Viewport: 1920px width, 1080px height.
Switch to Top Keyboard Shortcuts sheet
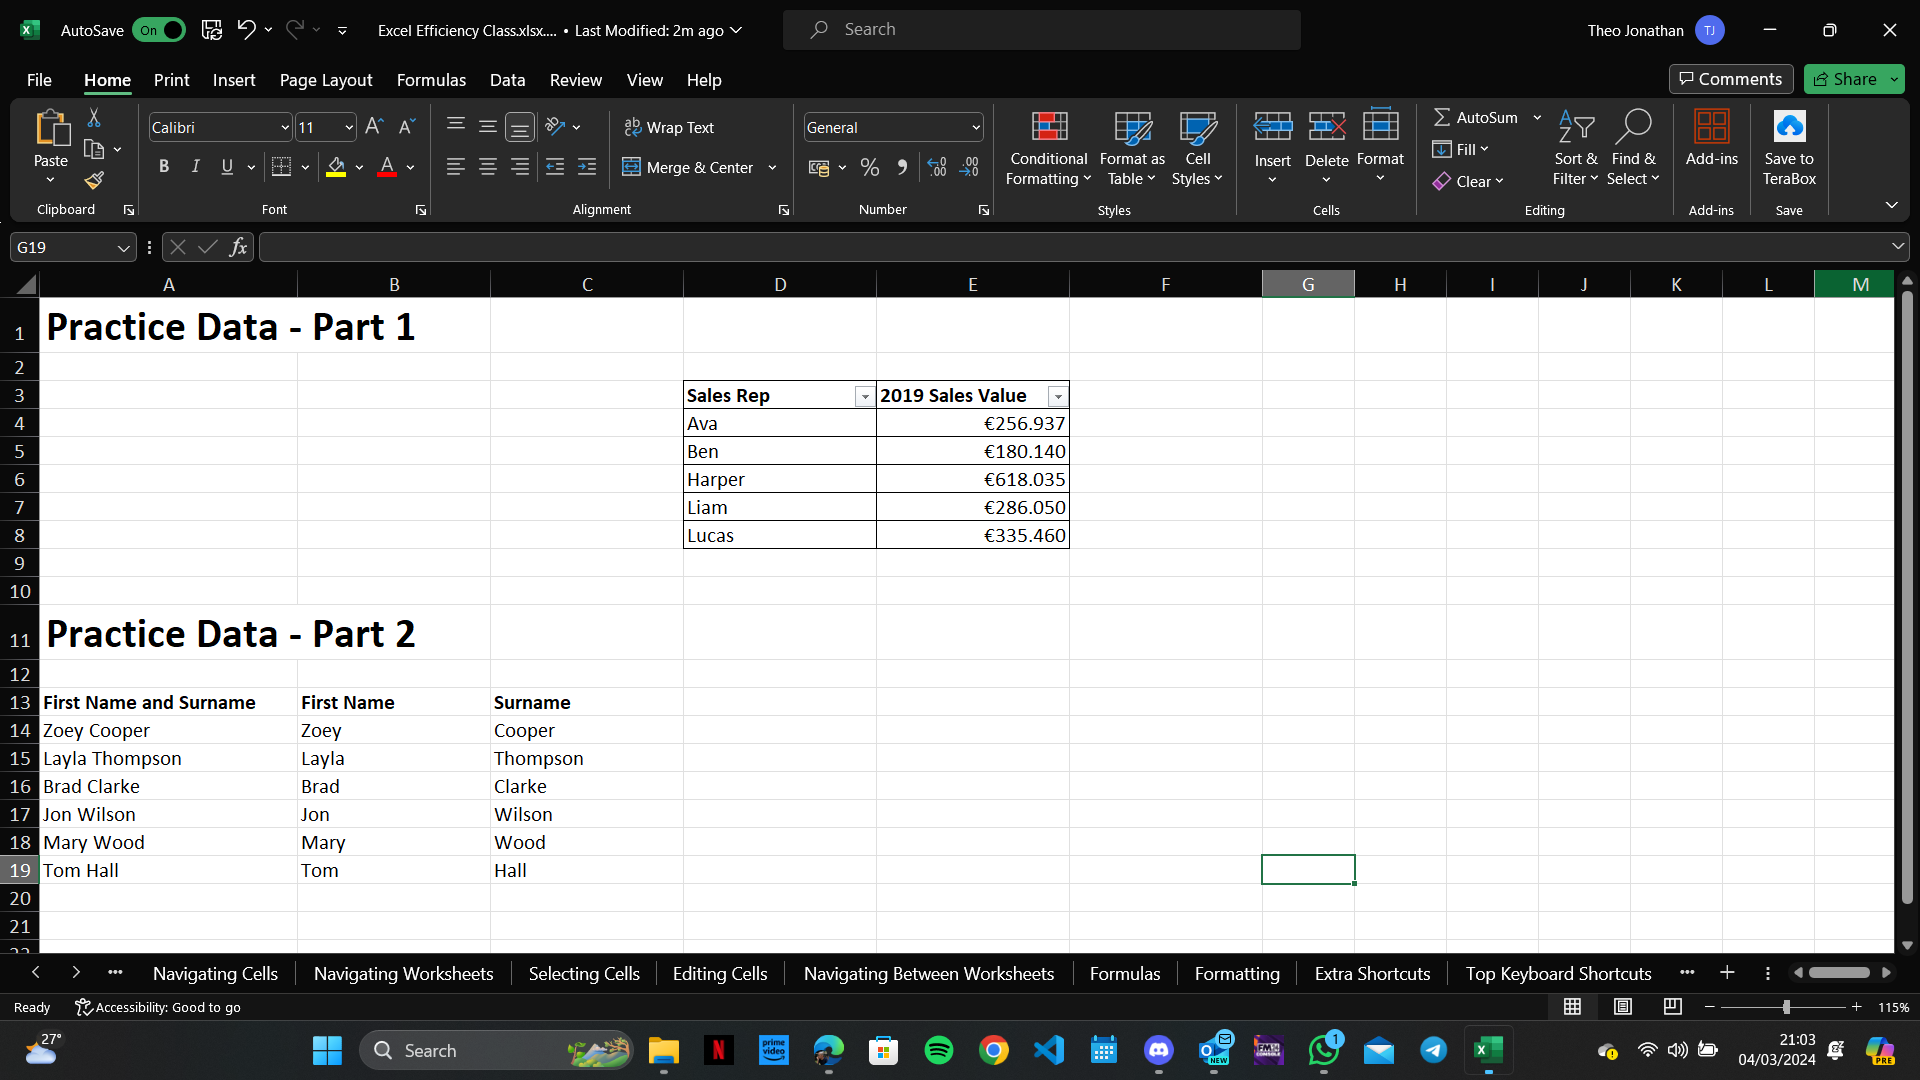[x=1558, y=974]
